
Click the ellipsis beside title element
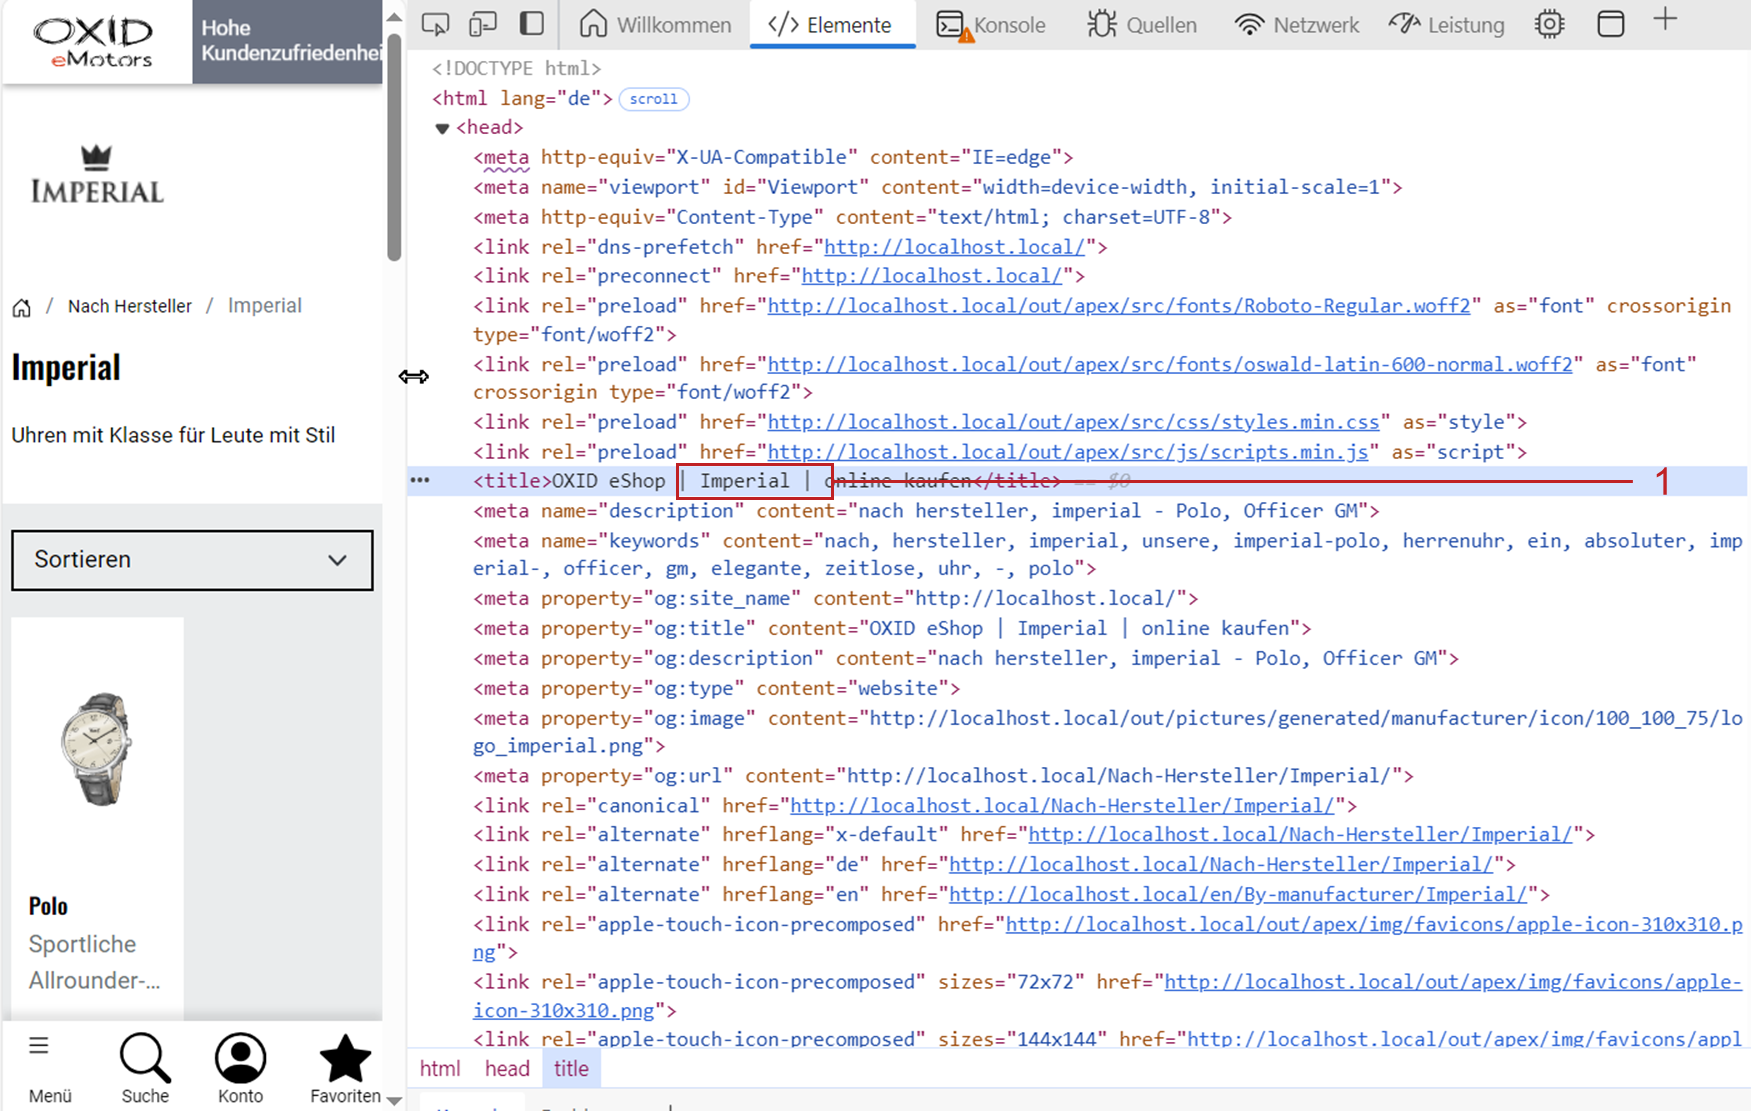click(420, 481)
